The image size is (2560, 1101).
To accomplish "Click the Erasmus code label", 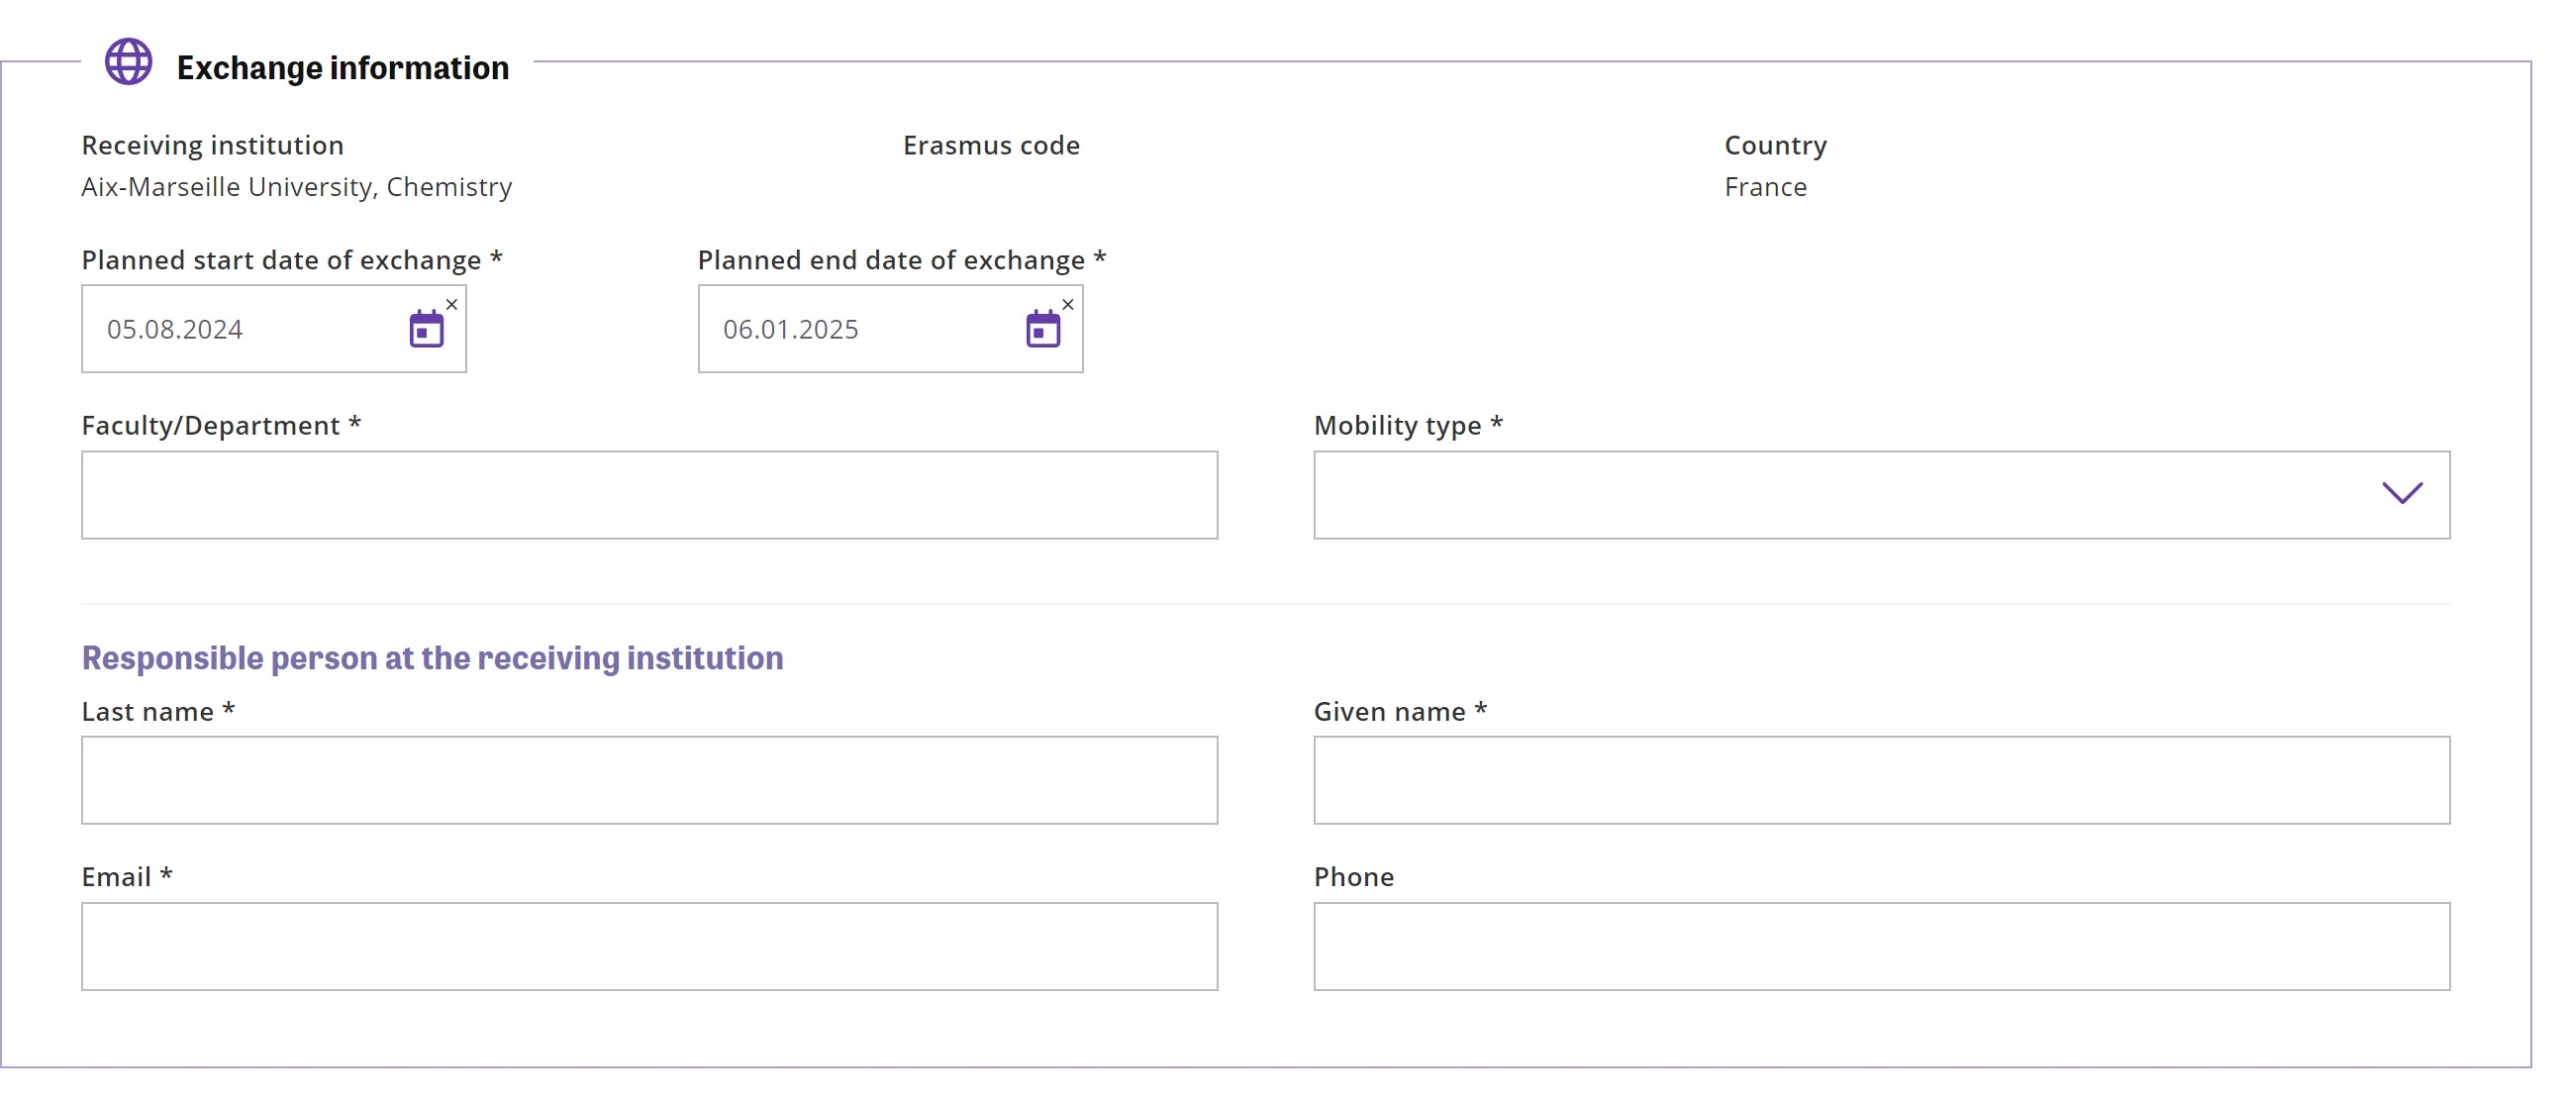I will (x=990, y=145).
